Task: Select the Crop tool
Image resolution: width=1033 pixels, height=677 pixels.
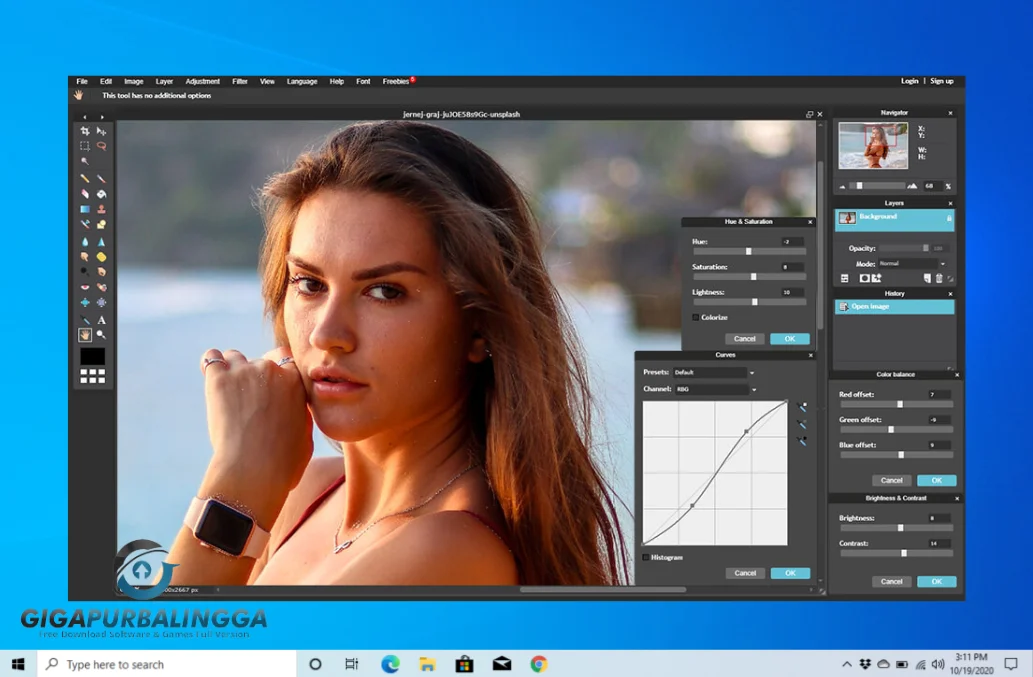Action: coord(85,132)
